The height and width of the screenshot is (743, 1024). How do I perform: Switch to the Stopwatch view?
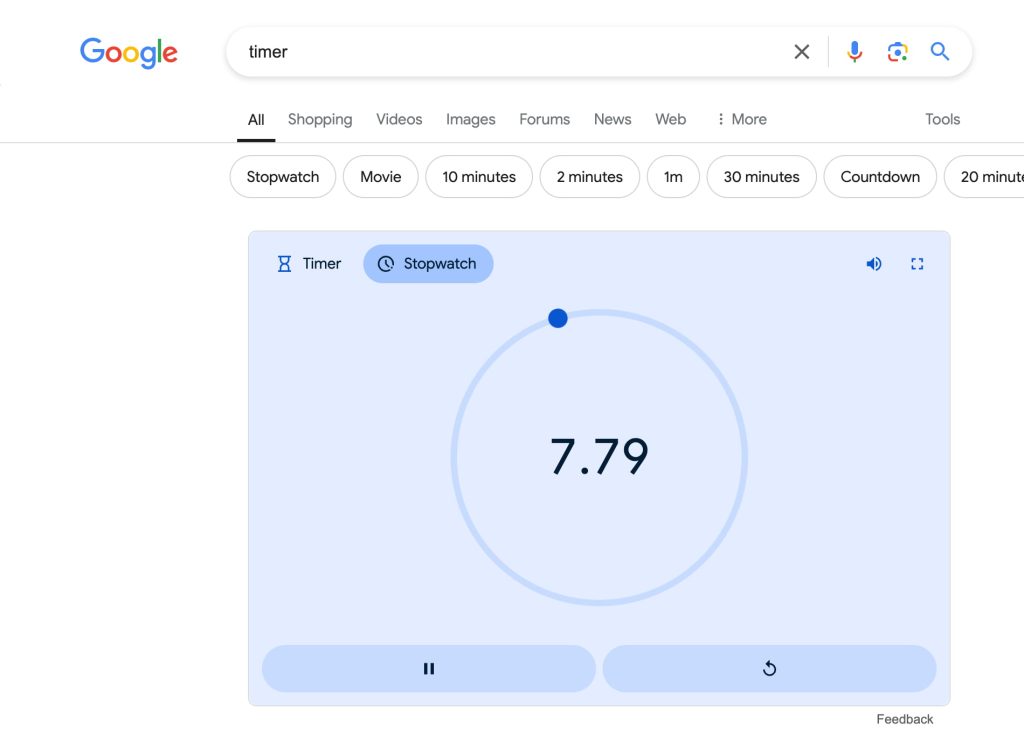pyautogui.click(x=428, y=263)
